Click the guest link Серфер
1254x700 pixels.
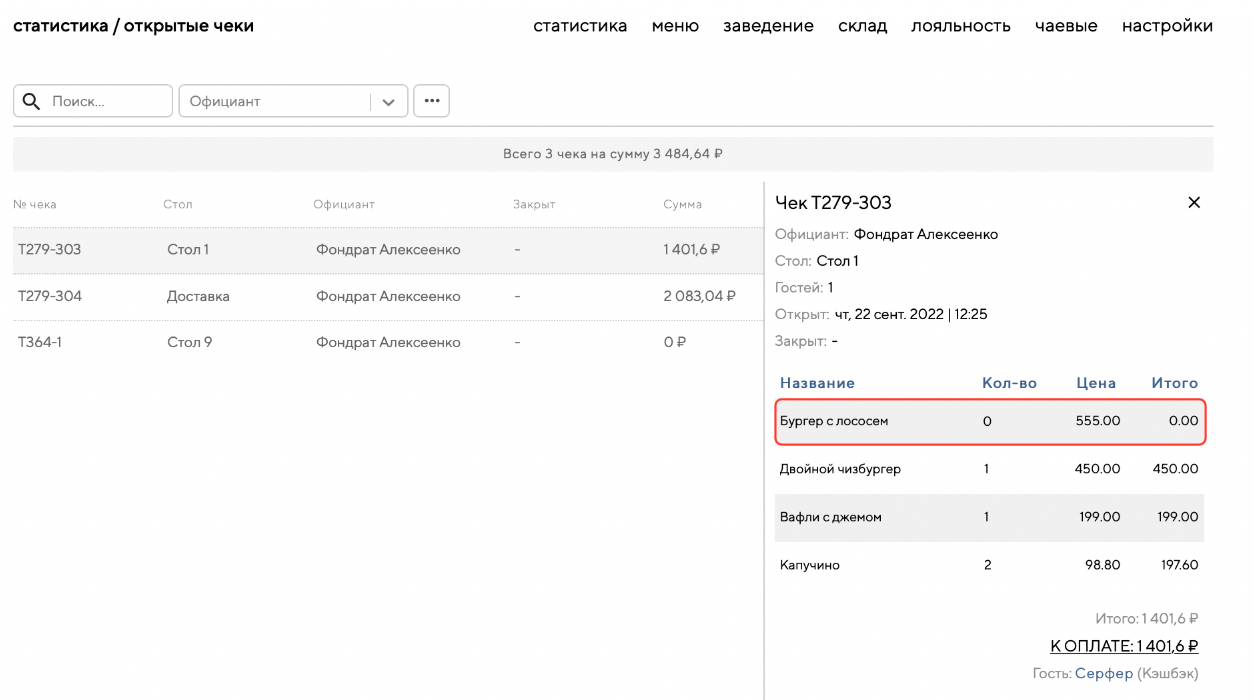1103,674
